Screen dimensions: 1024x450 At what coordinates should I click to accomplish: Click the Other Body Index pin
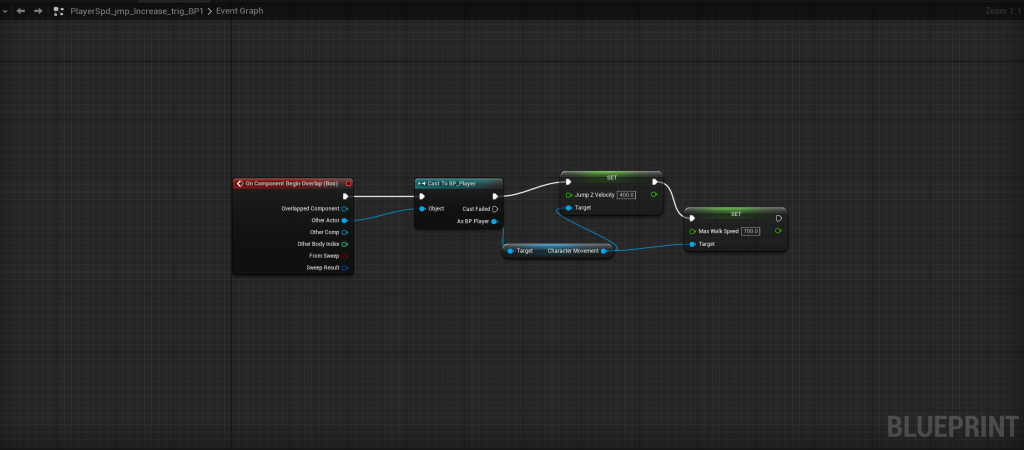tap(344, 244)
